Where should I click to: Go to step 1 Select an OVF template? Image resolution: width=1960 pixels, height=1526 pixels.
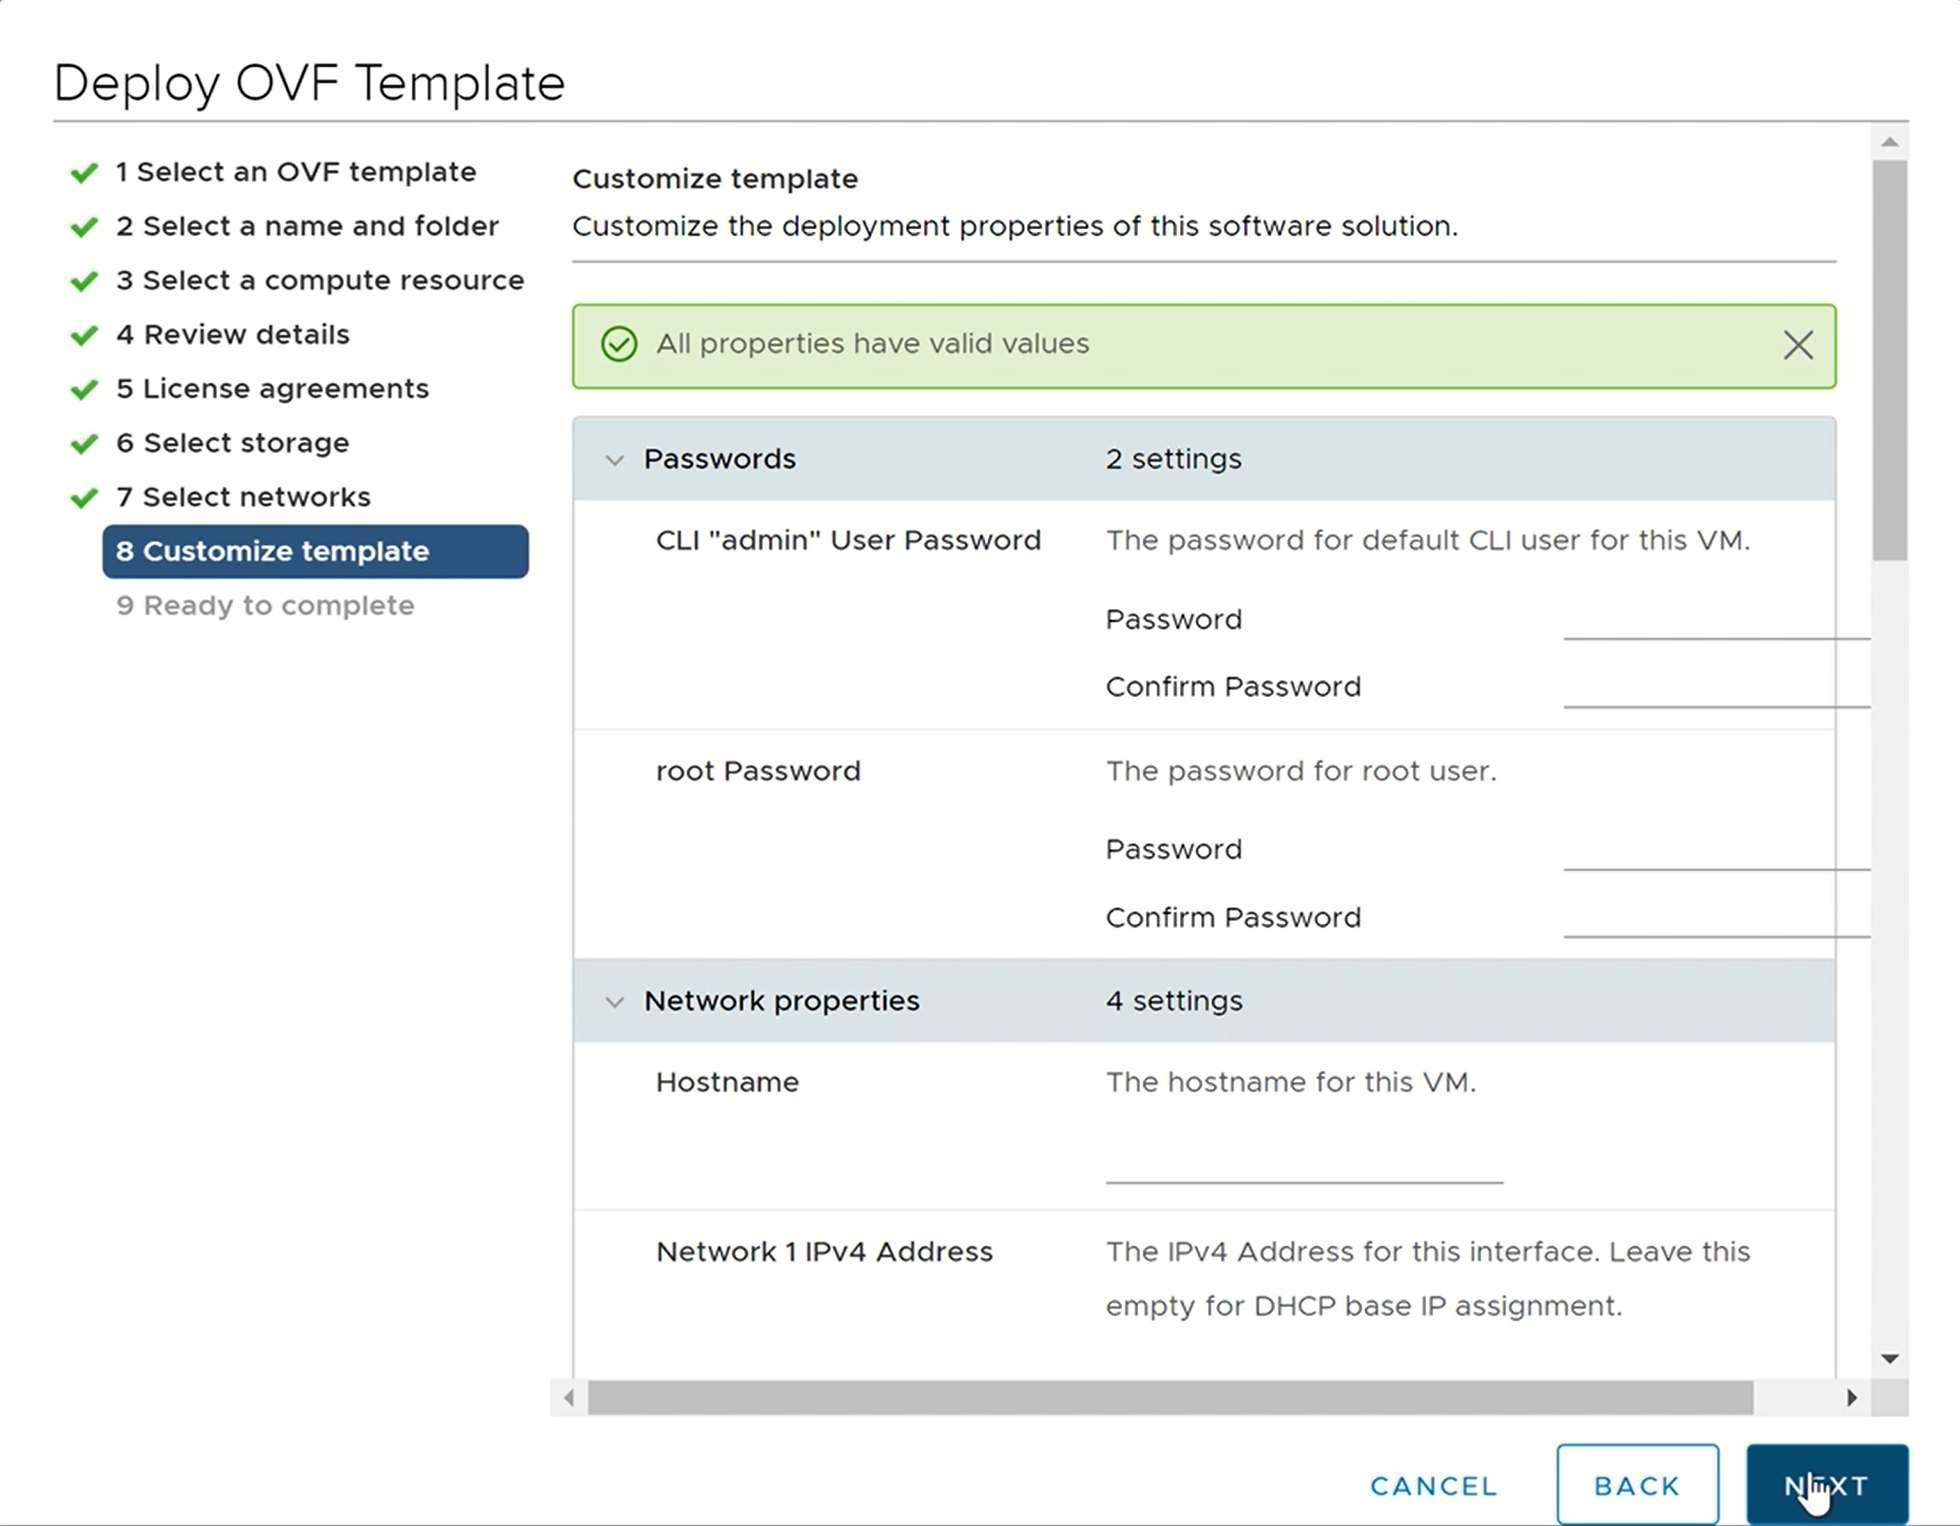(x=295, y=172)
